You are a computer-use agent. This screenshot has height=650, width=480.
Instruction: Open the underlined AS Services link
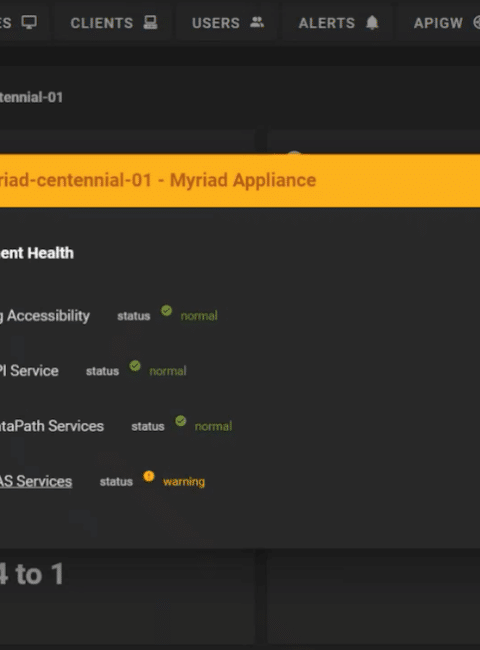(36, 481)
